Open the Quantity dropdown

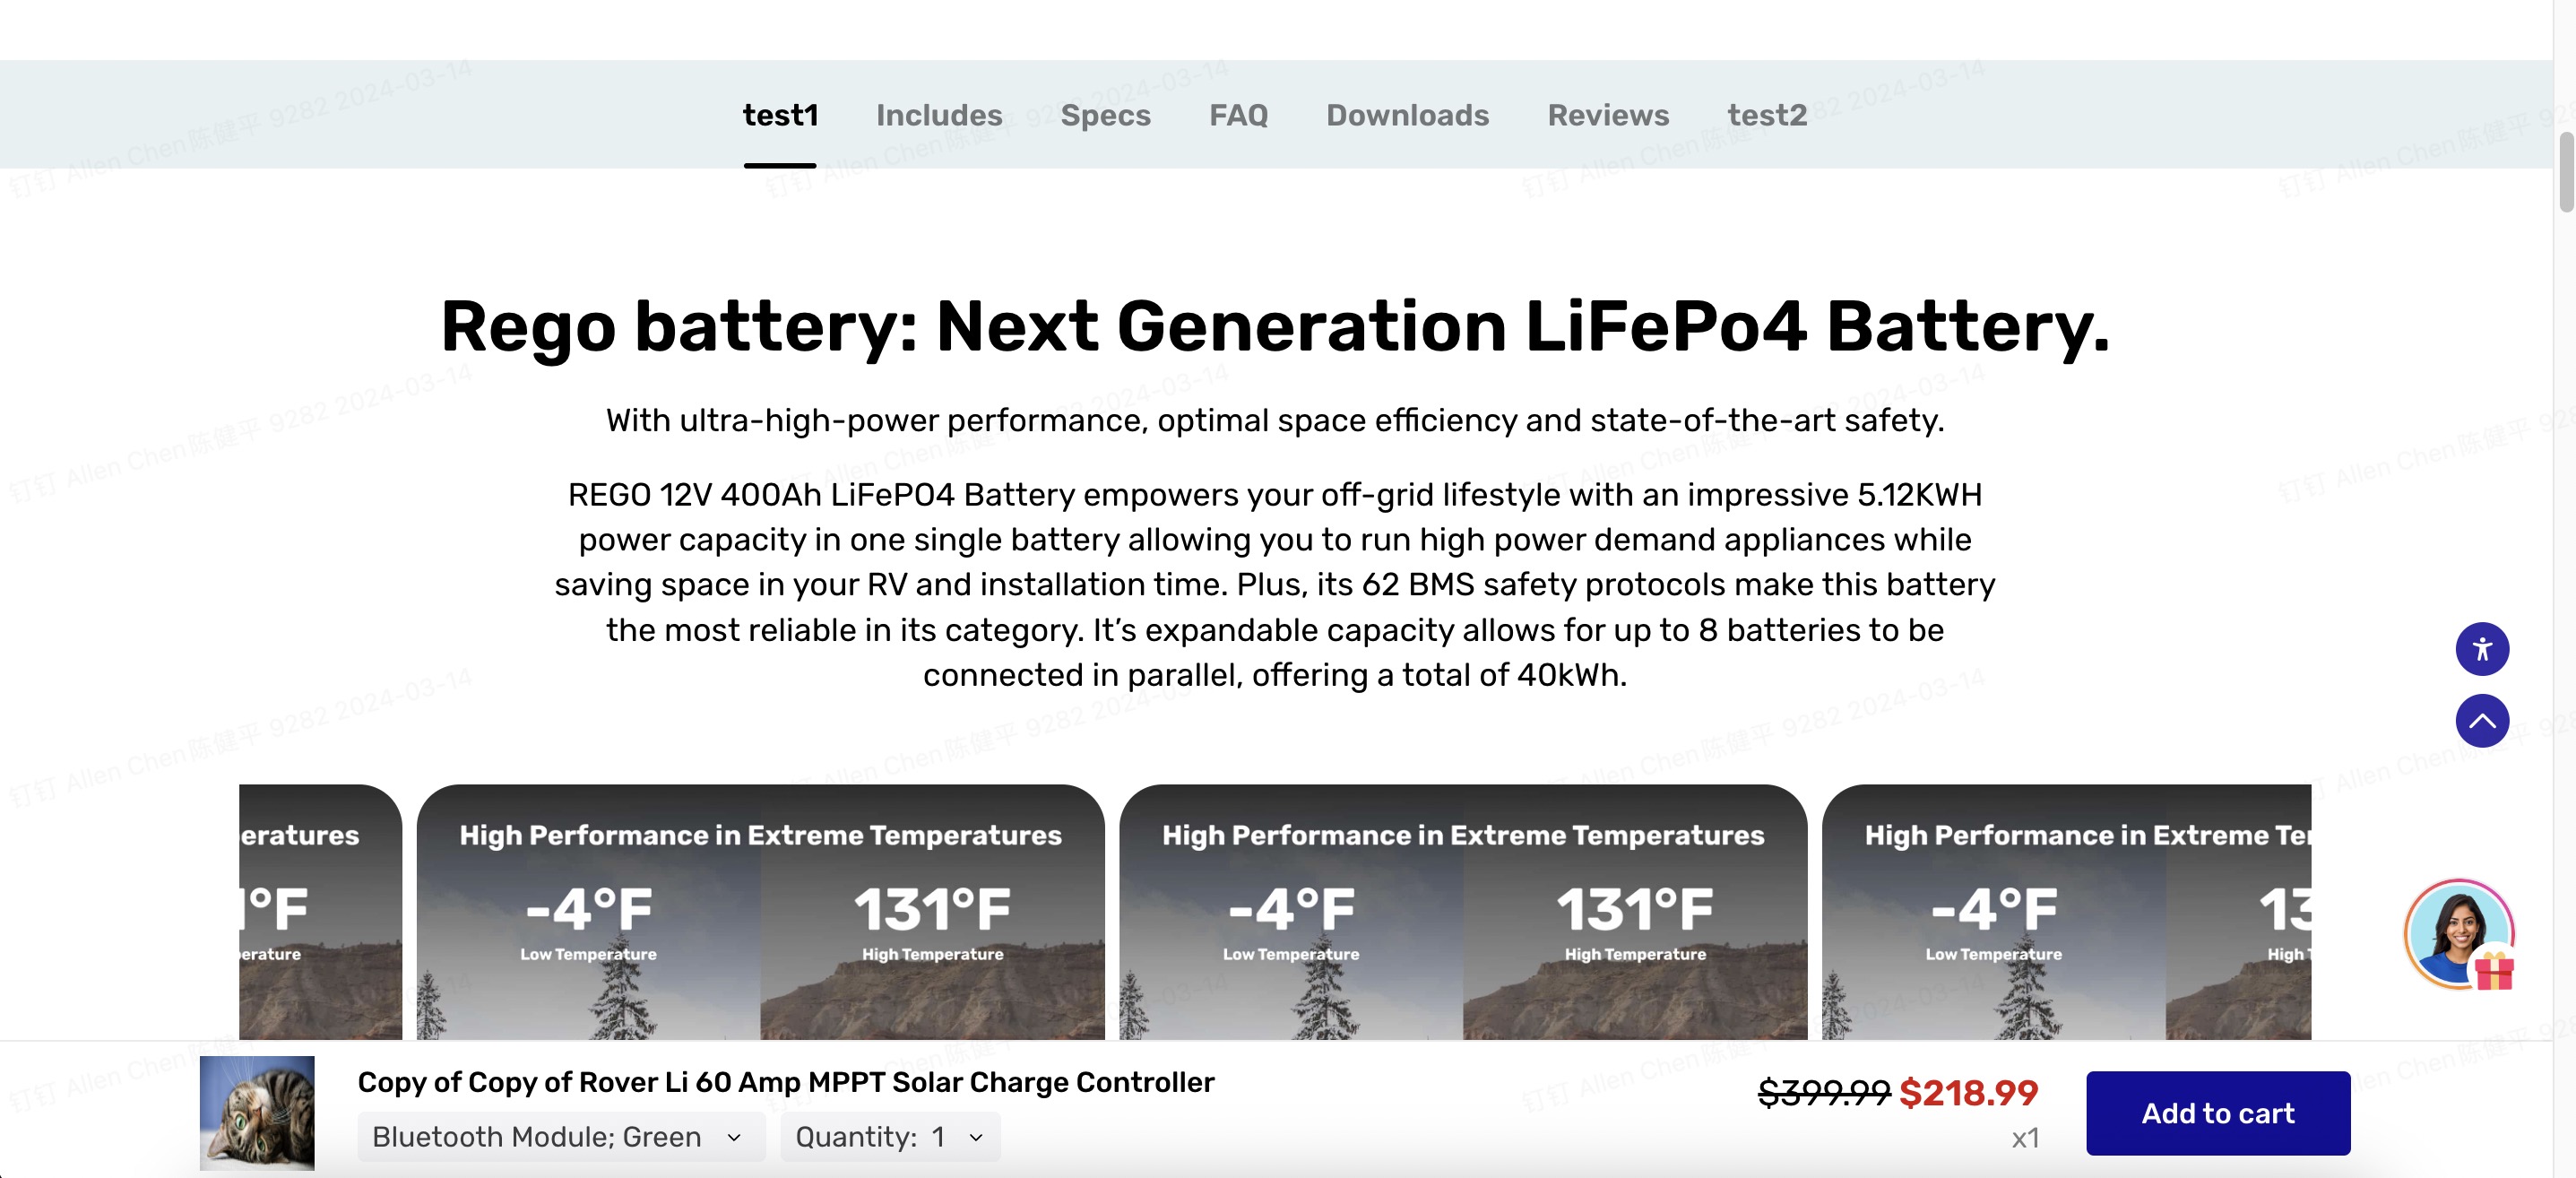point(889,1137)
